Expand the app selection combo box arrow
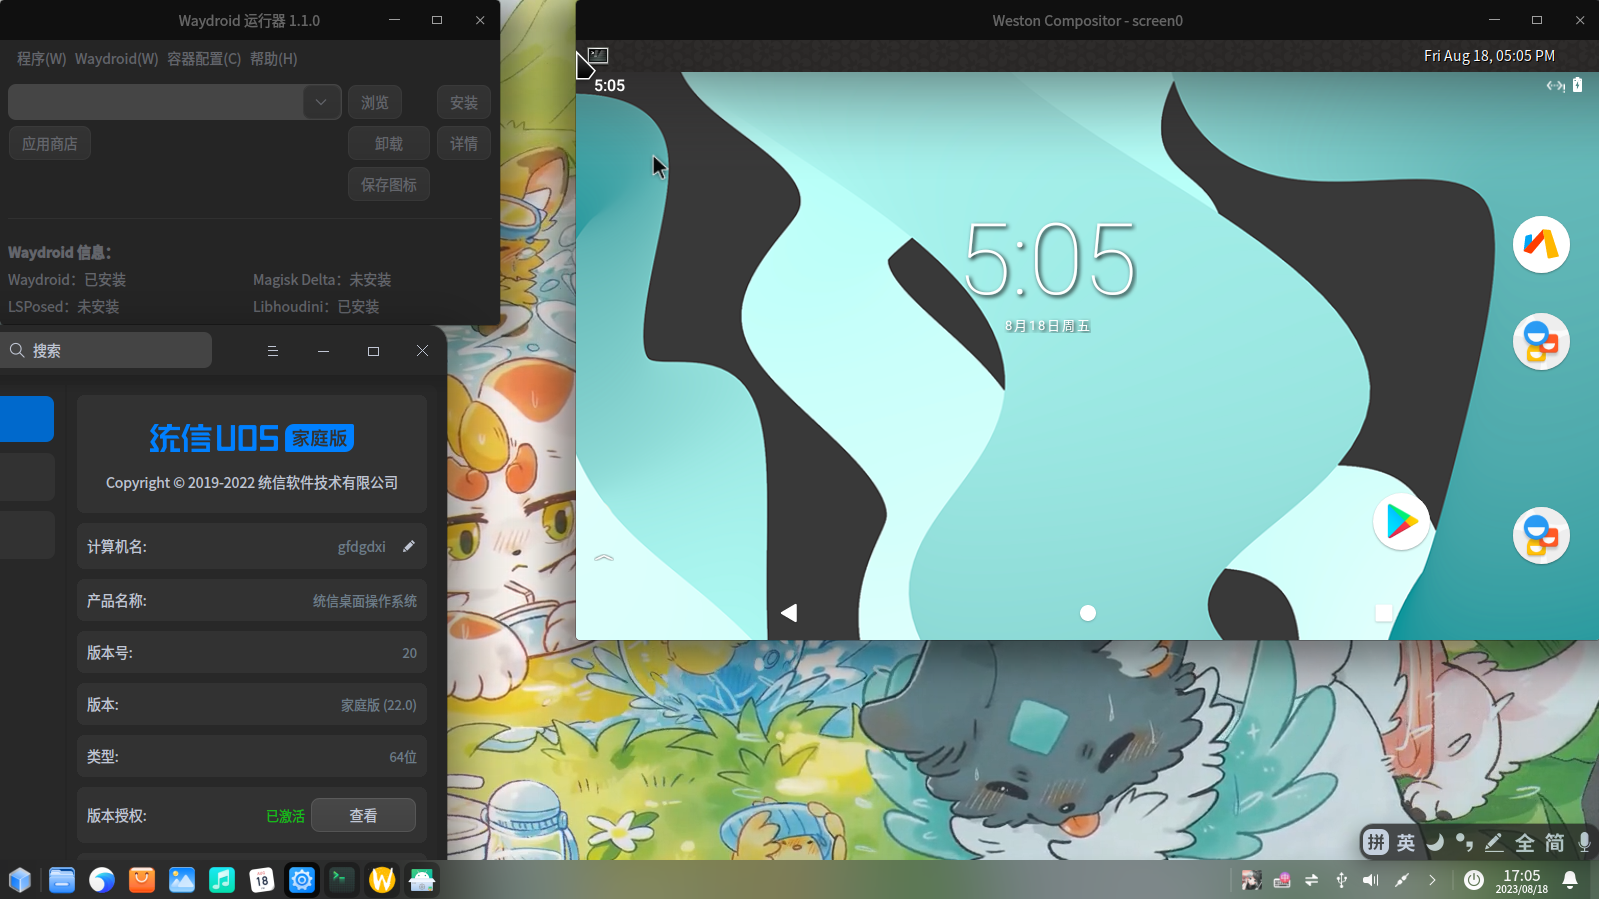The height and width of the screenshot is (899, 1599). pyautogui.click(x=321, y=102)
